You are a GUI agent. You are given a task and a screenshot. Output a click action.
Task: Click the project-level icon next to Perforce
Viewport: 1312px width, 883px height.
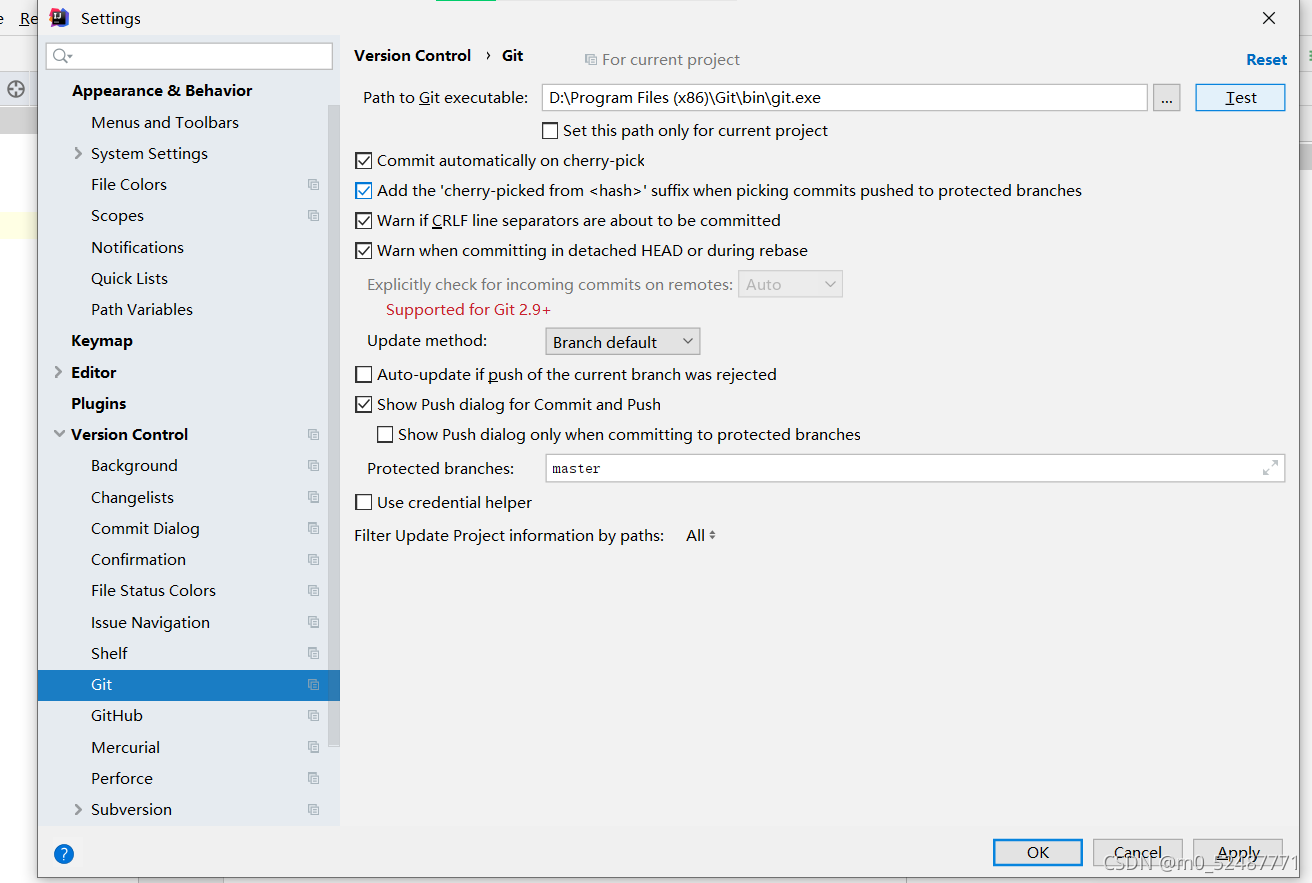click(x=314, y=778)
